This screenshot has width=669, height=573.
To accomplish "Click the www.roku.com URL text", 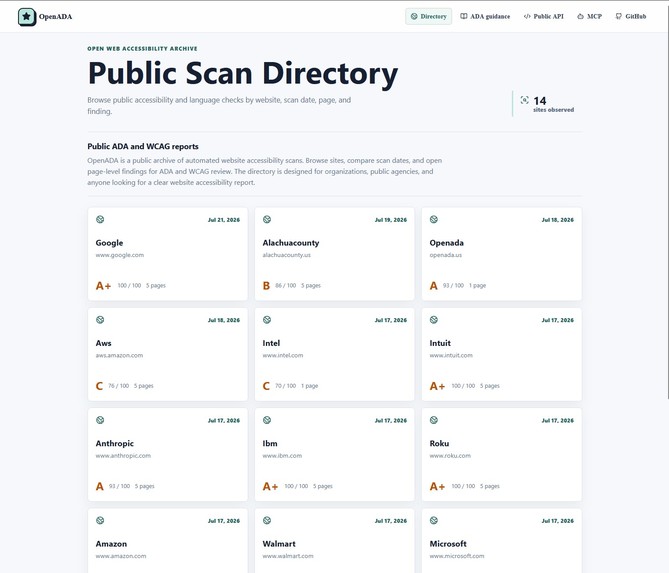I will pyautogui.click(x=450, y=455).
